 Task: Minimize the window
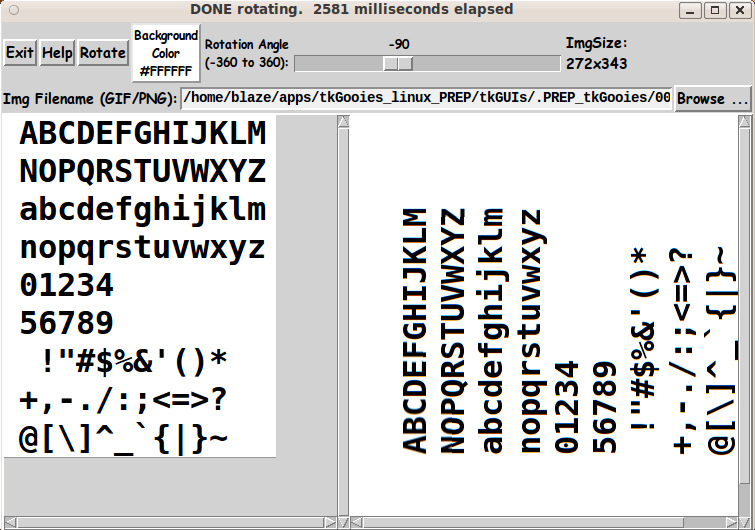(x=690, y=10)
